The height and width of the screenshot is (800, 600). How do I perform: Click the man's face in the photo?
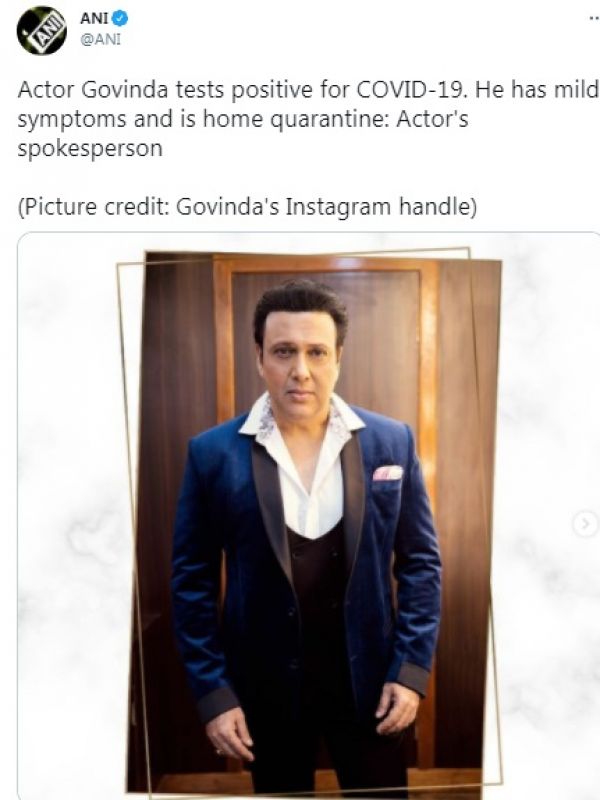point(300,362)
